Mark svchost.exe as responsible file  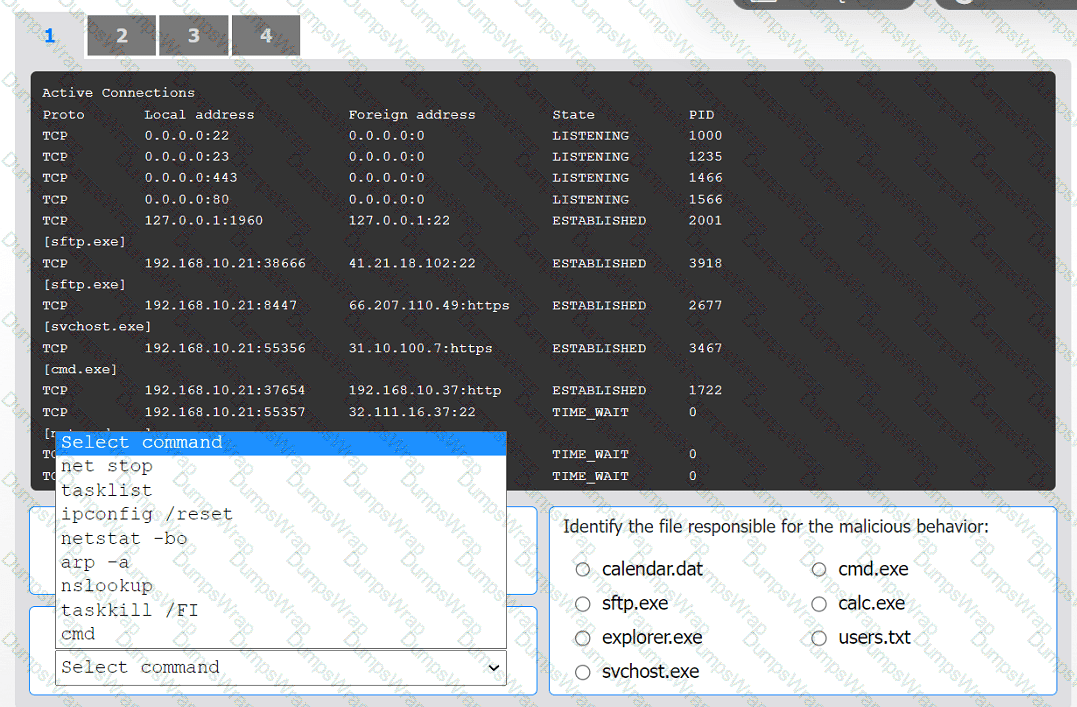coord(583,672)
